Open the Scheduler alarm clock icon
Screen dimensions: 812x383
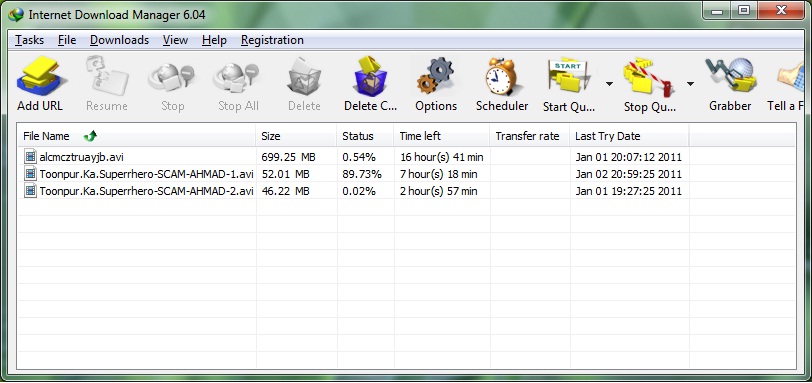(x=501, y=76)
